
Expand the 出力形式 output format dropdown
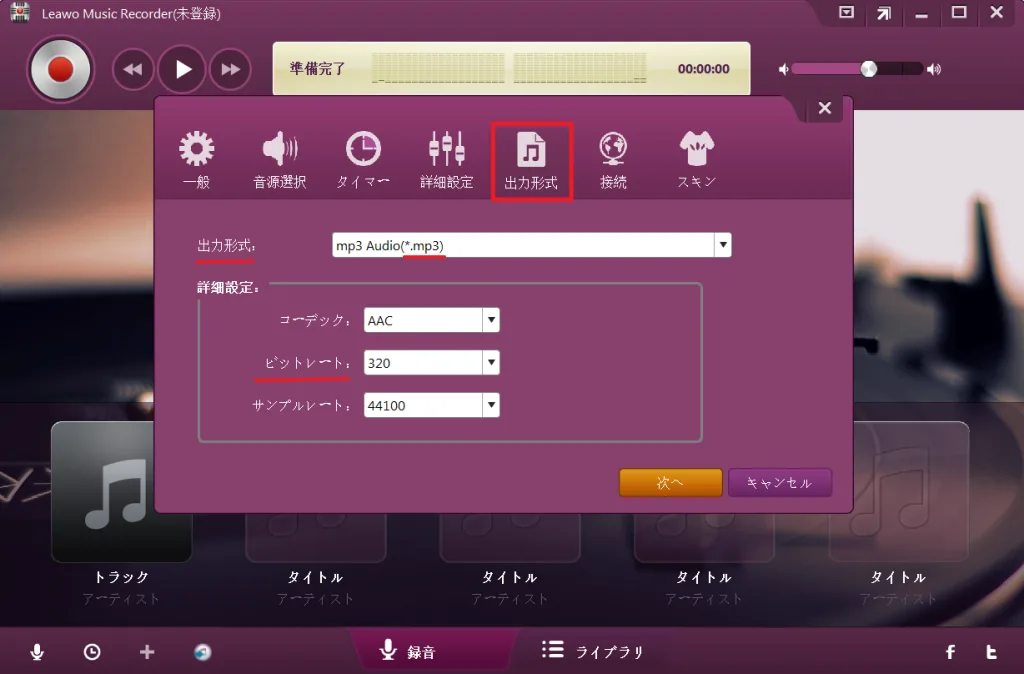(x=722, y=244)
